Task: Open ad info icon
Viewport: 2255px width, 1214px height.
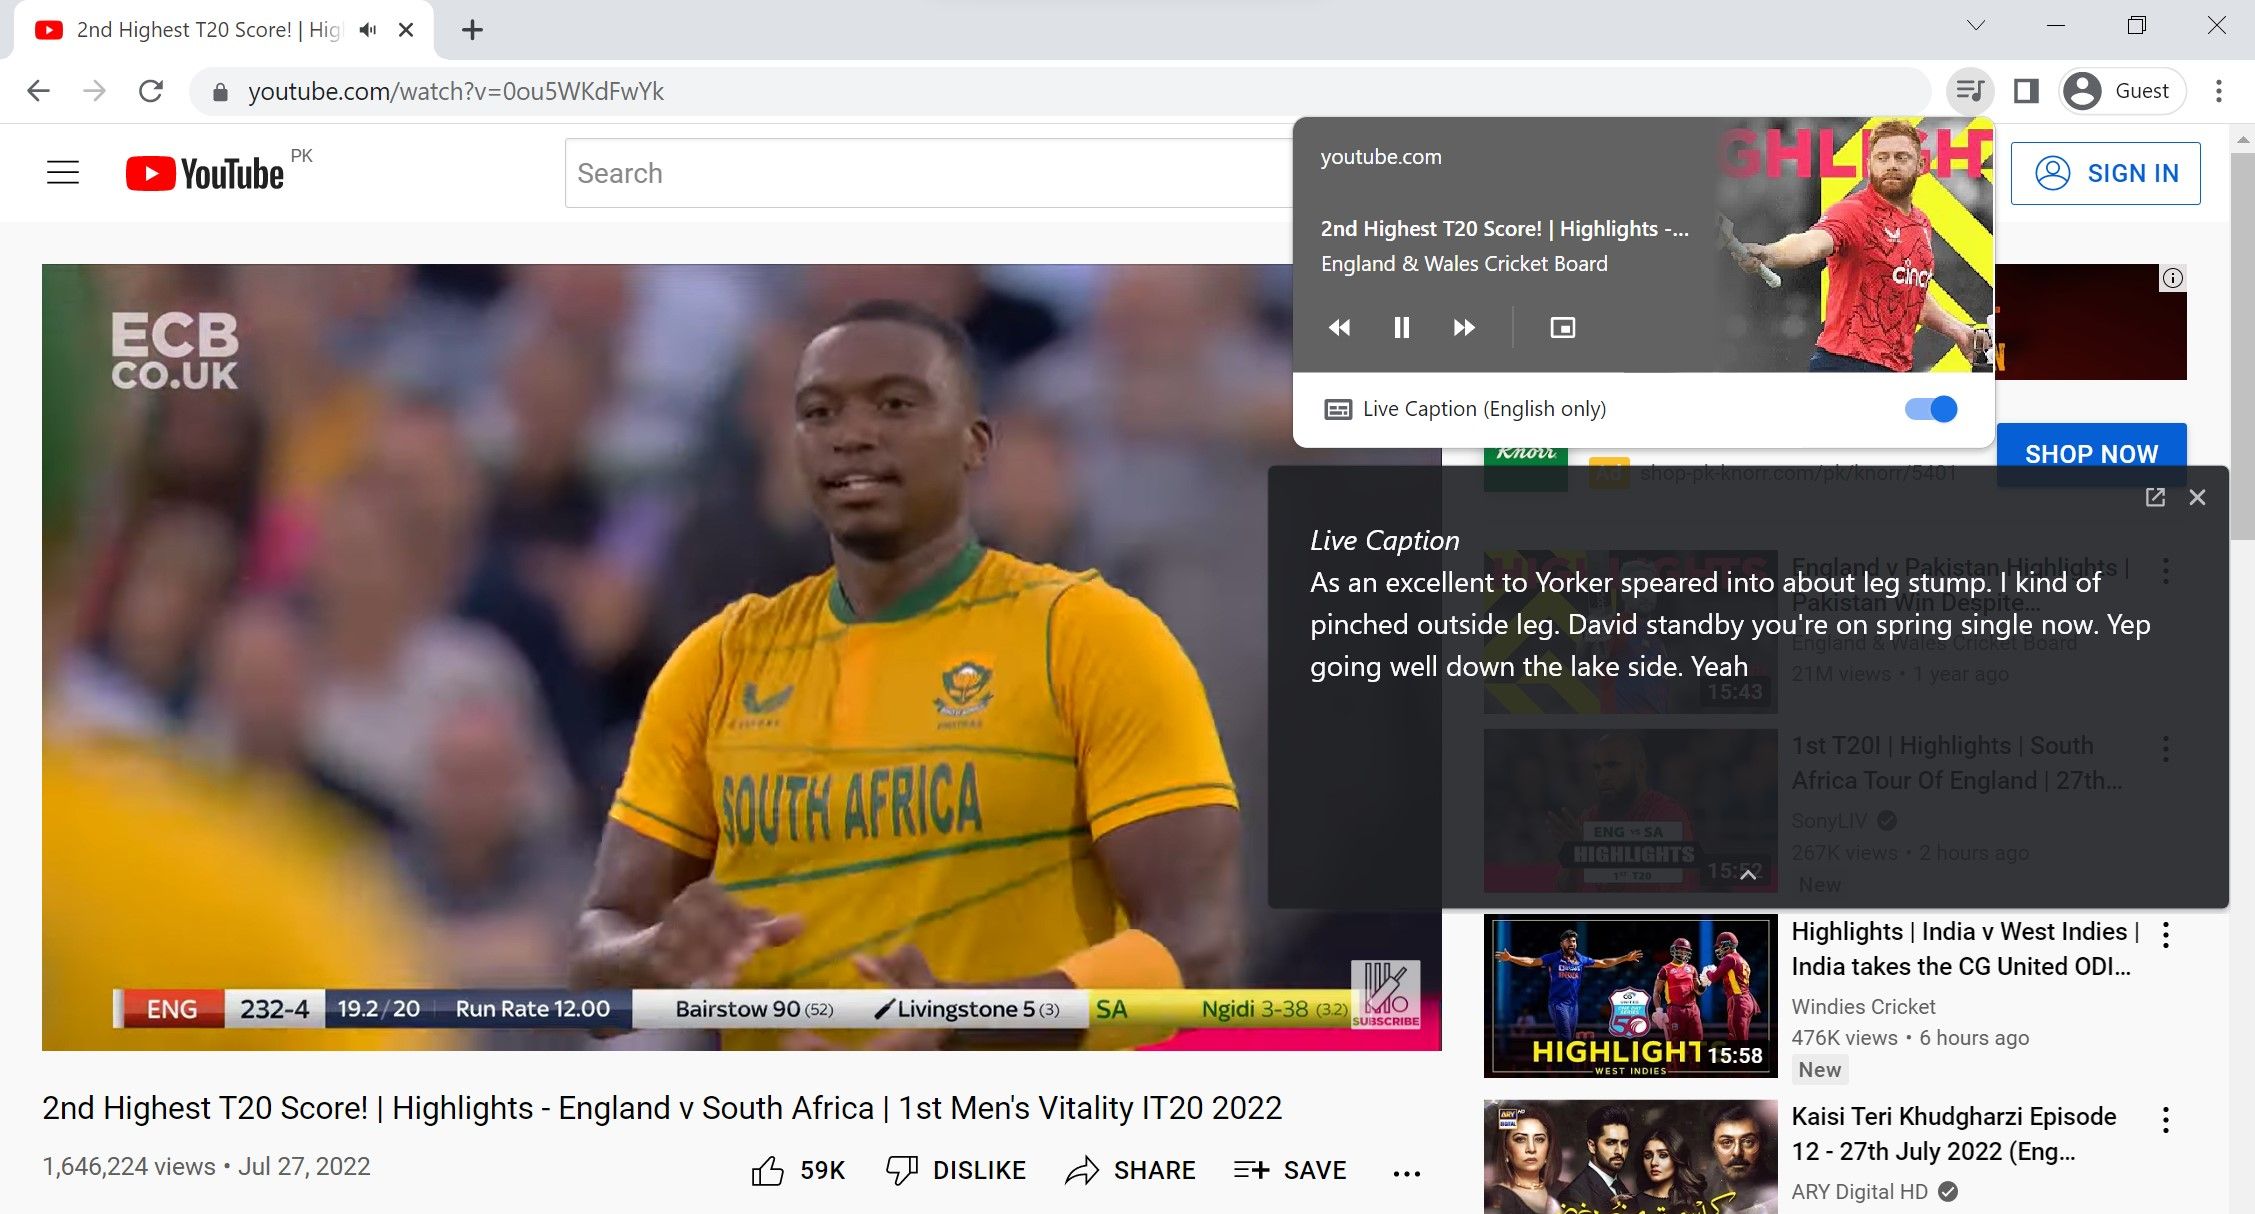Action: [x=2172, y=278]
